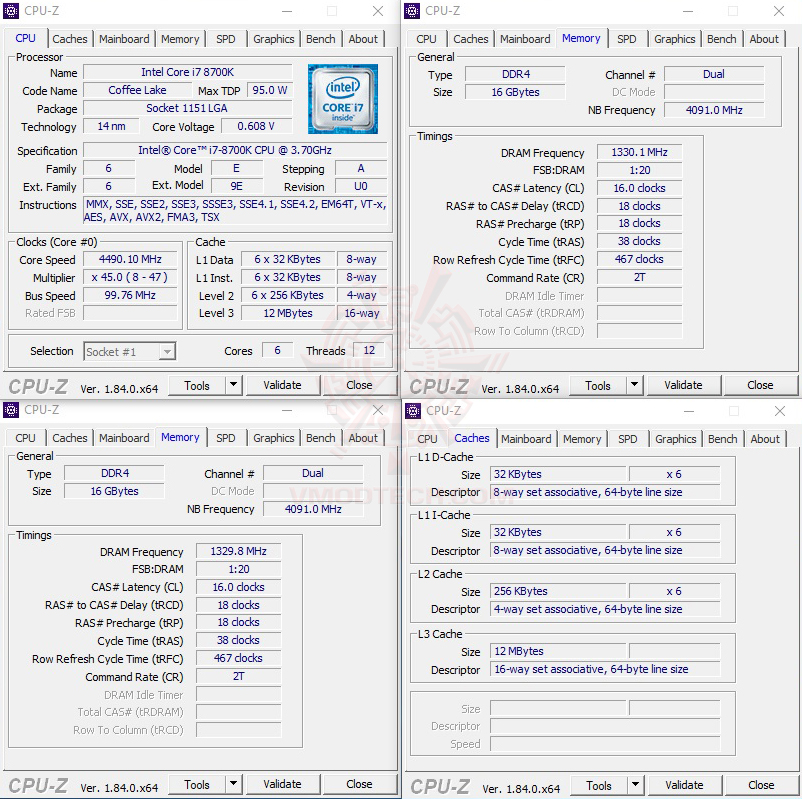Open the Graphics tab in the top-right Memory window
The image size is (802, 799).
tap(675, 39)
